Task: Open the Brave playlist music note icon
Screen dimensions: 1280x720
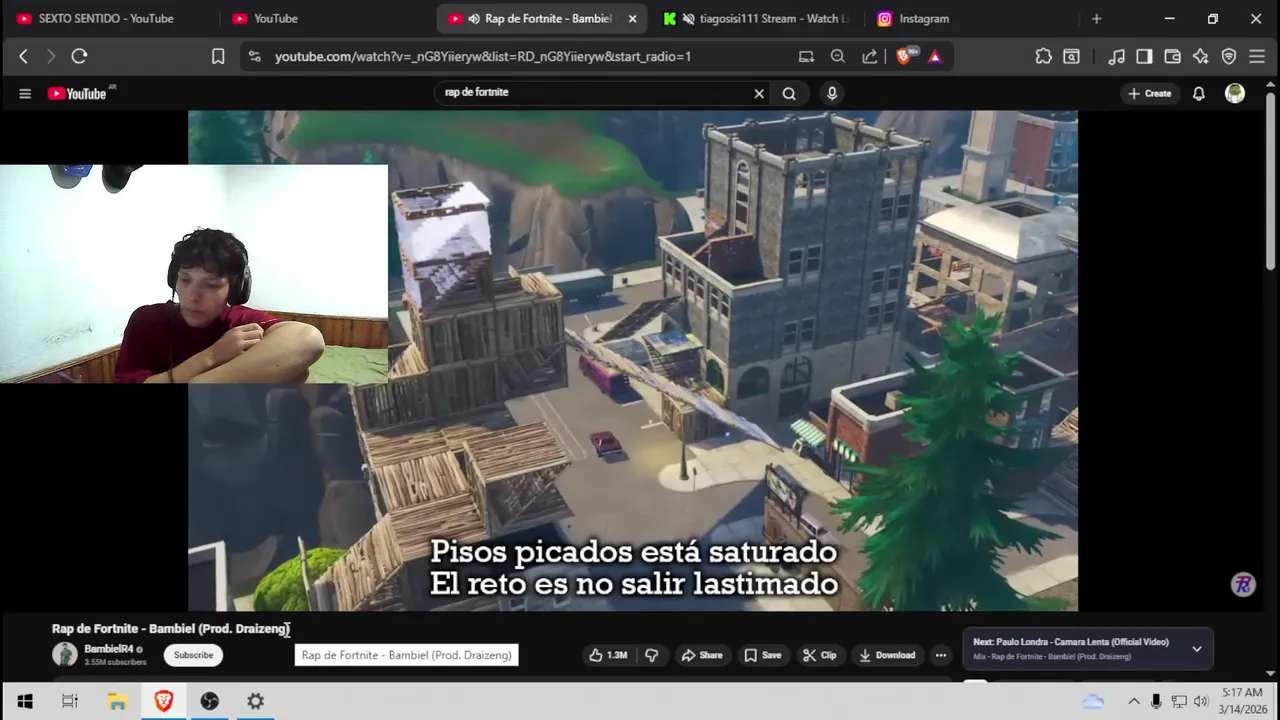Action: [1117, 57]
